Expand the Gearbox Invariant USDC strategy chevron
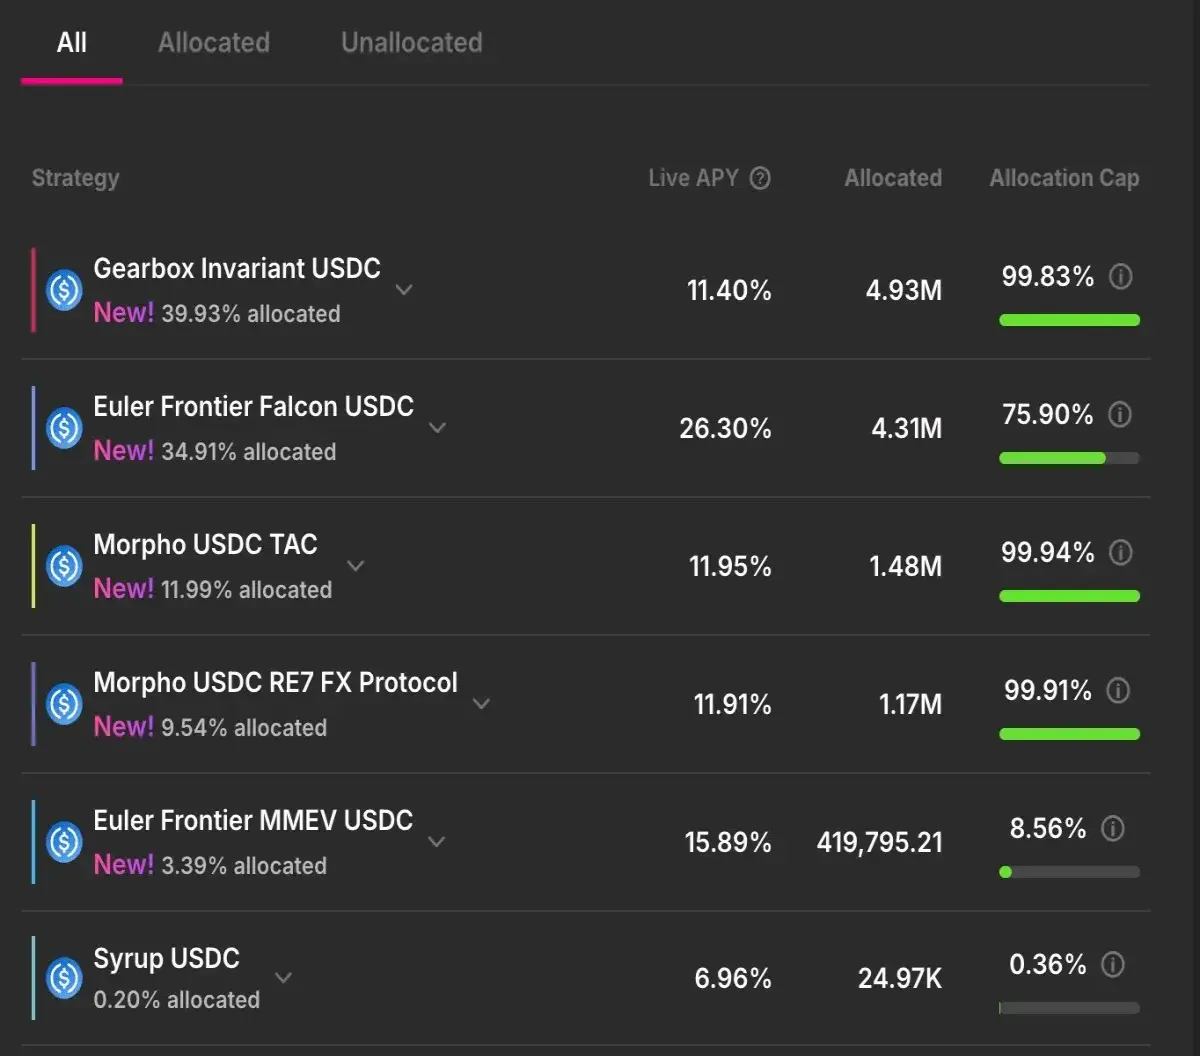The image size is (1200, 1056). [x=404, y=290]
